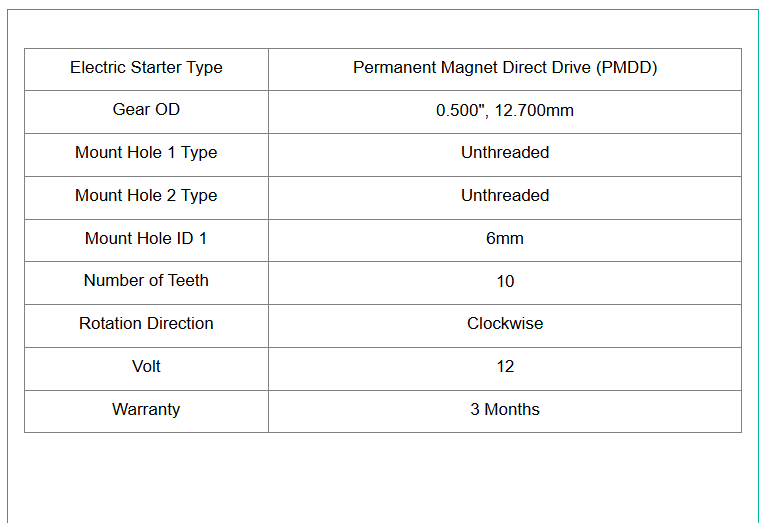Click the 'Volt' label cell
759x523 pixels.
tap(146, 367)
